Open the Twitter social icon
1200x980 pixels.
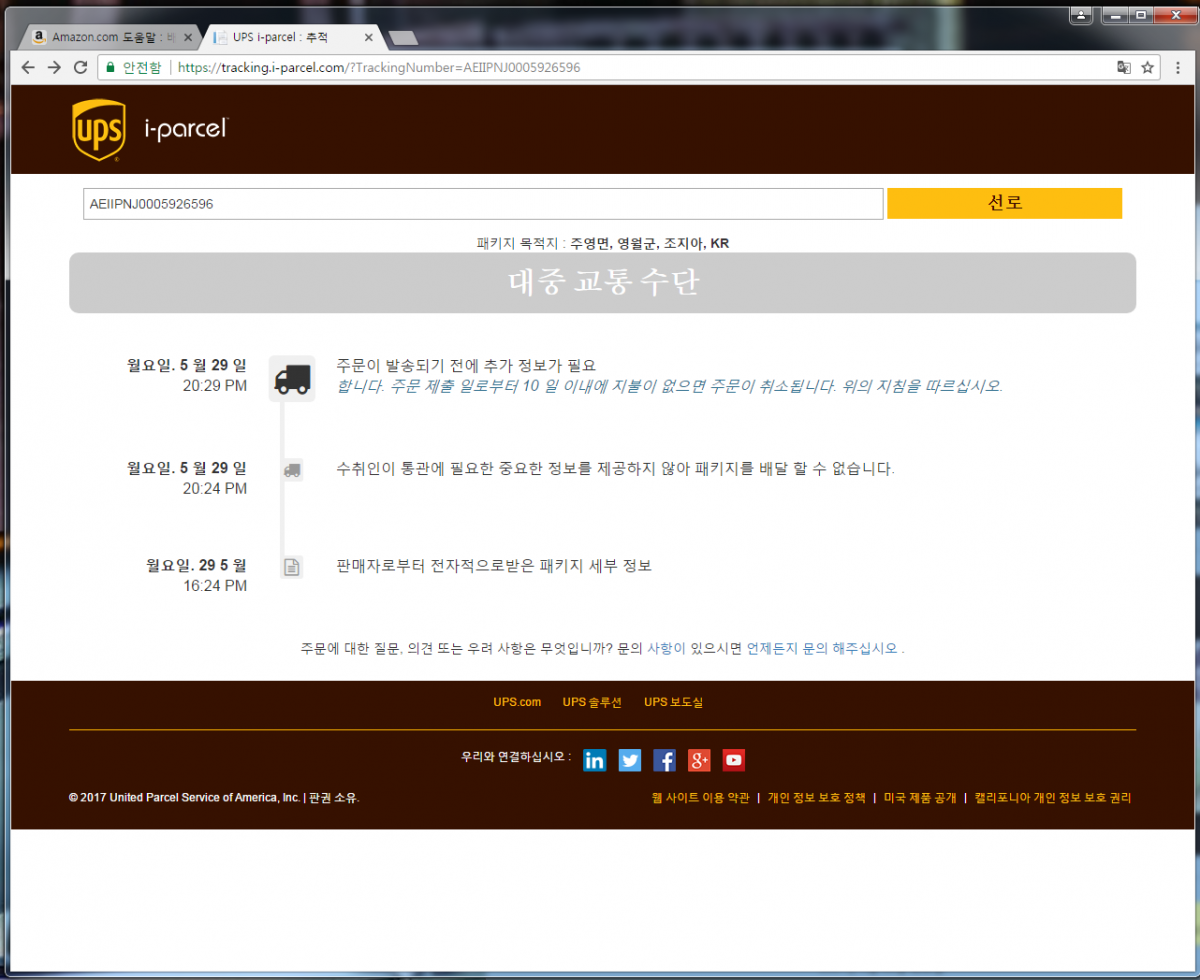[630, 760]
